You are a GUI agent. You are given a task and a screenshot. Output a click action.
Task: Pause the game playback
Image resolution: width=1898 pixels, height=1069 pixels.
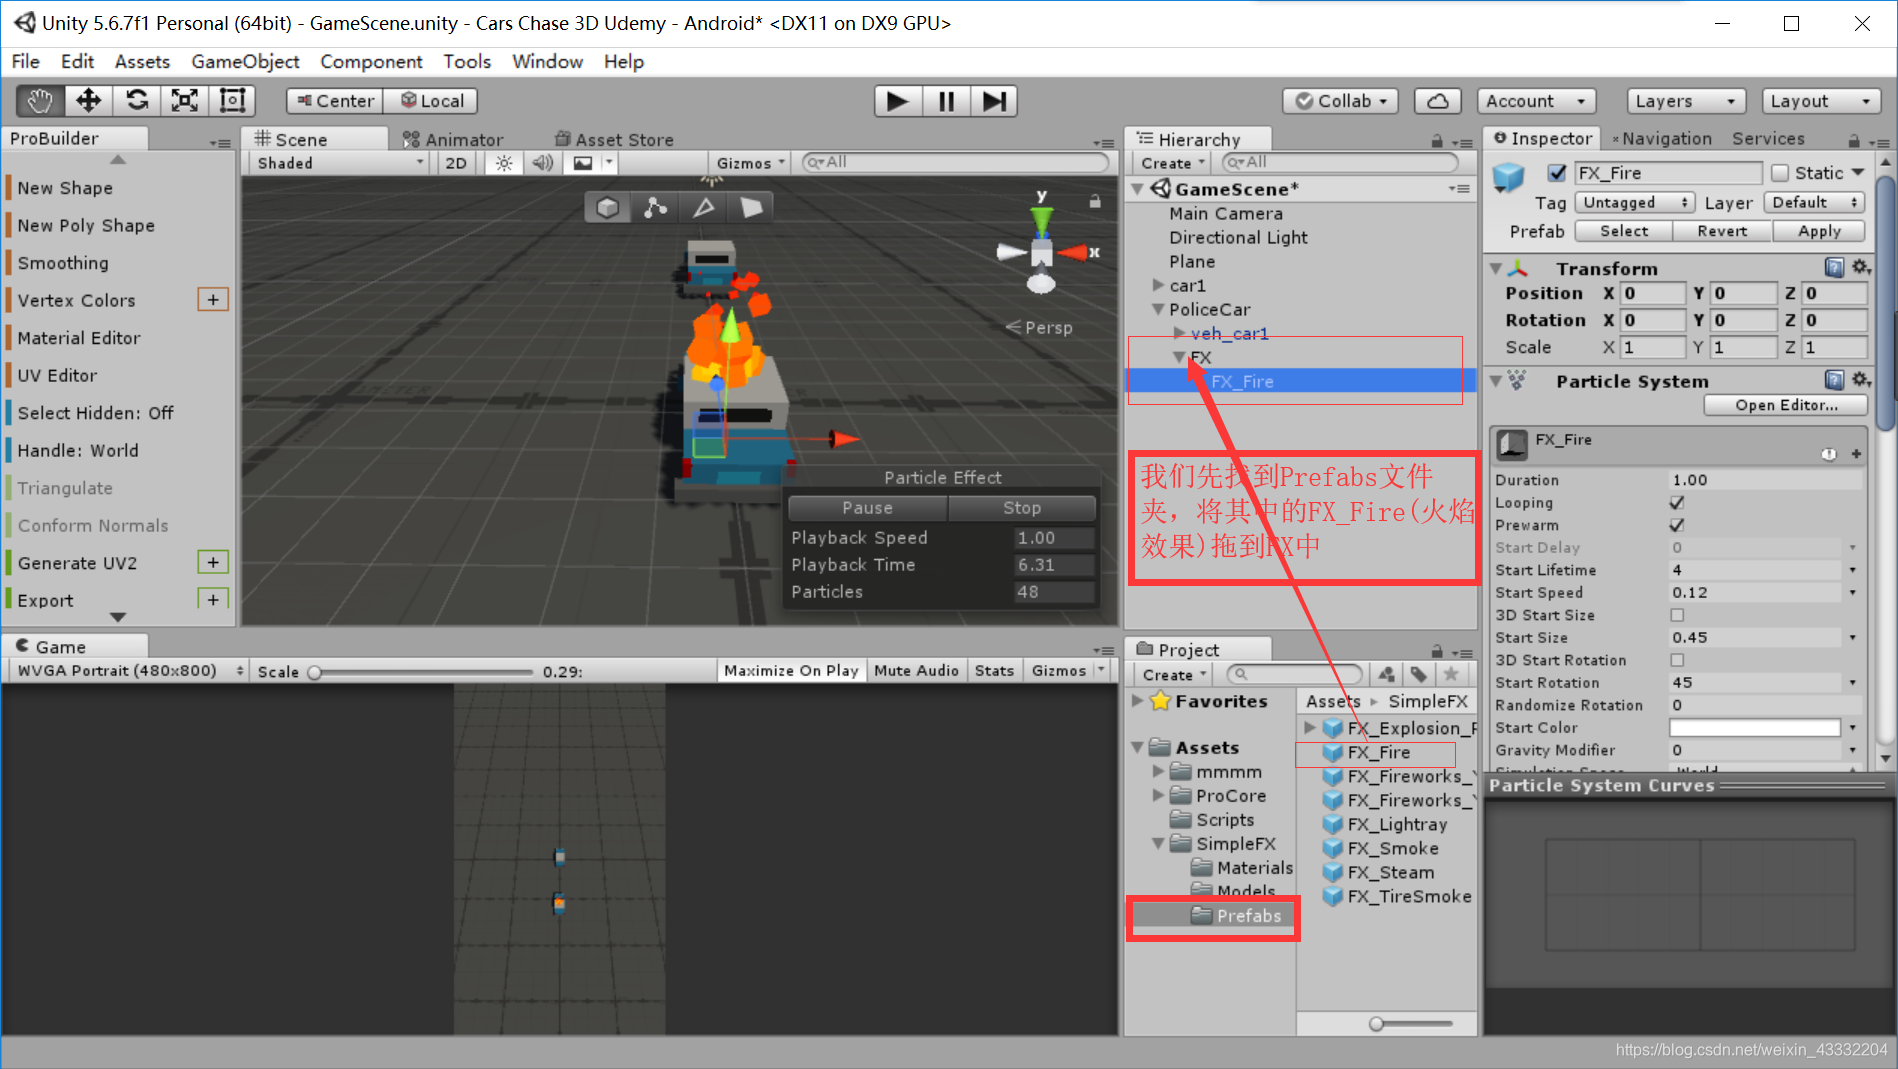[946, 101]
